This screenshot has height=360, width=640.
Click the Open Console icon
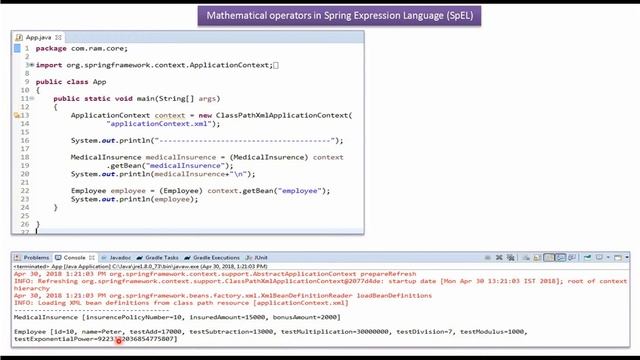pos(618,258)
